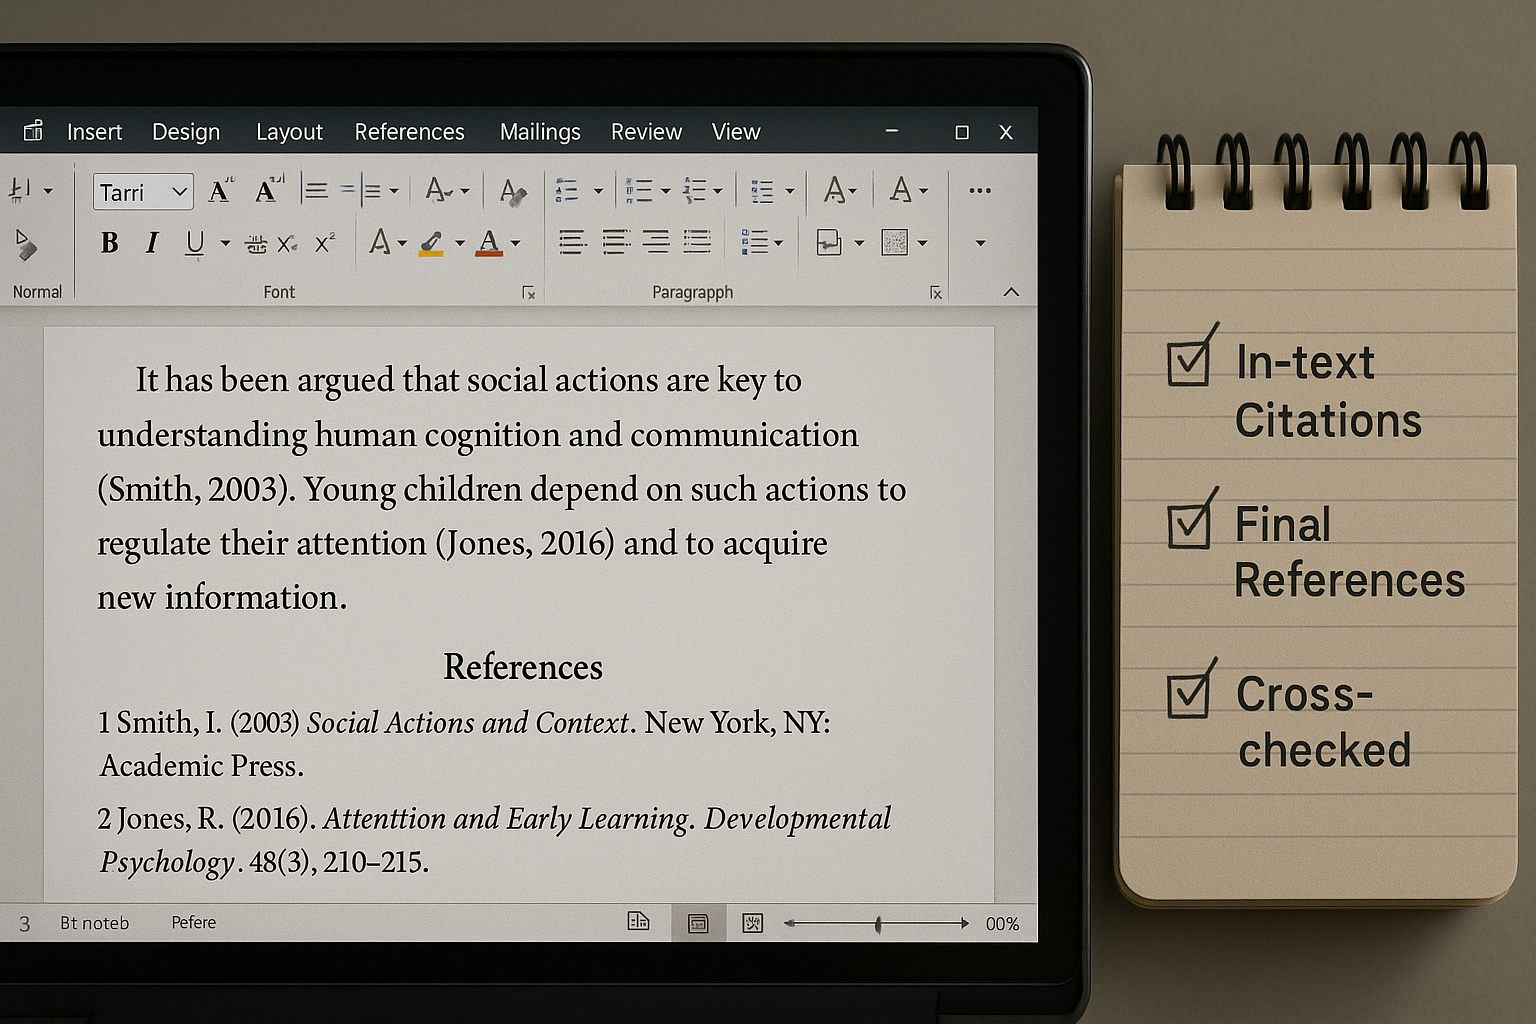This screenshot has height=1024, width=1536.
Task: Toggle the Cross-checked checkbox
Action: click(1189, 695)
